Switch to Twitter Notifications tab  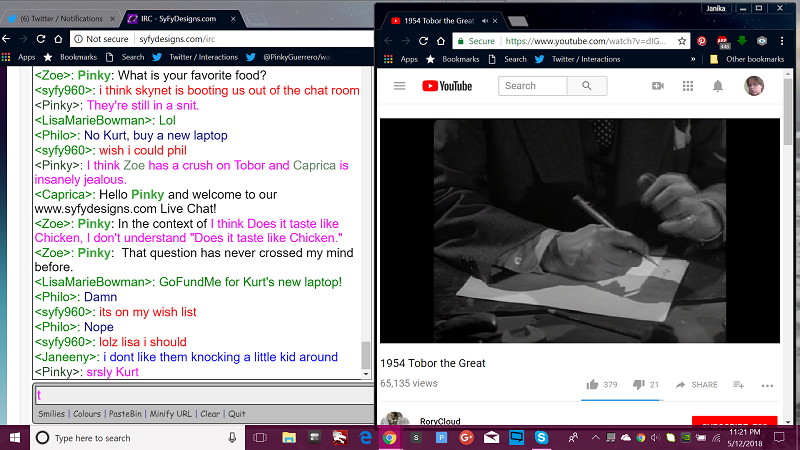tap(61, 19)
